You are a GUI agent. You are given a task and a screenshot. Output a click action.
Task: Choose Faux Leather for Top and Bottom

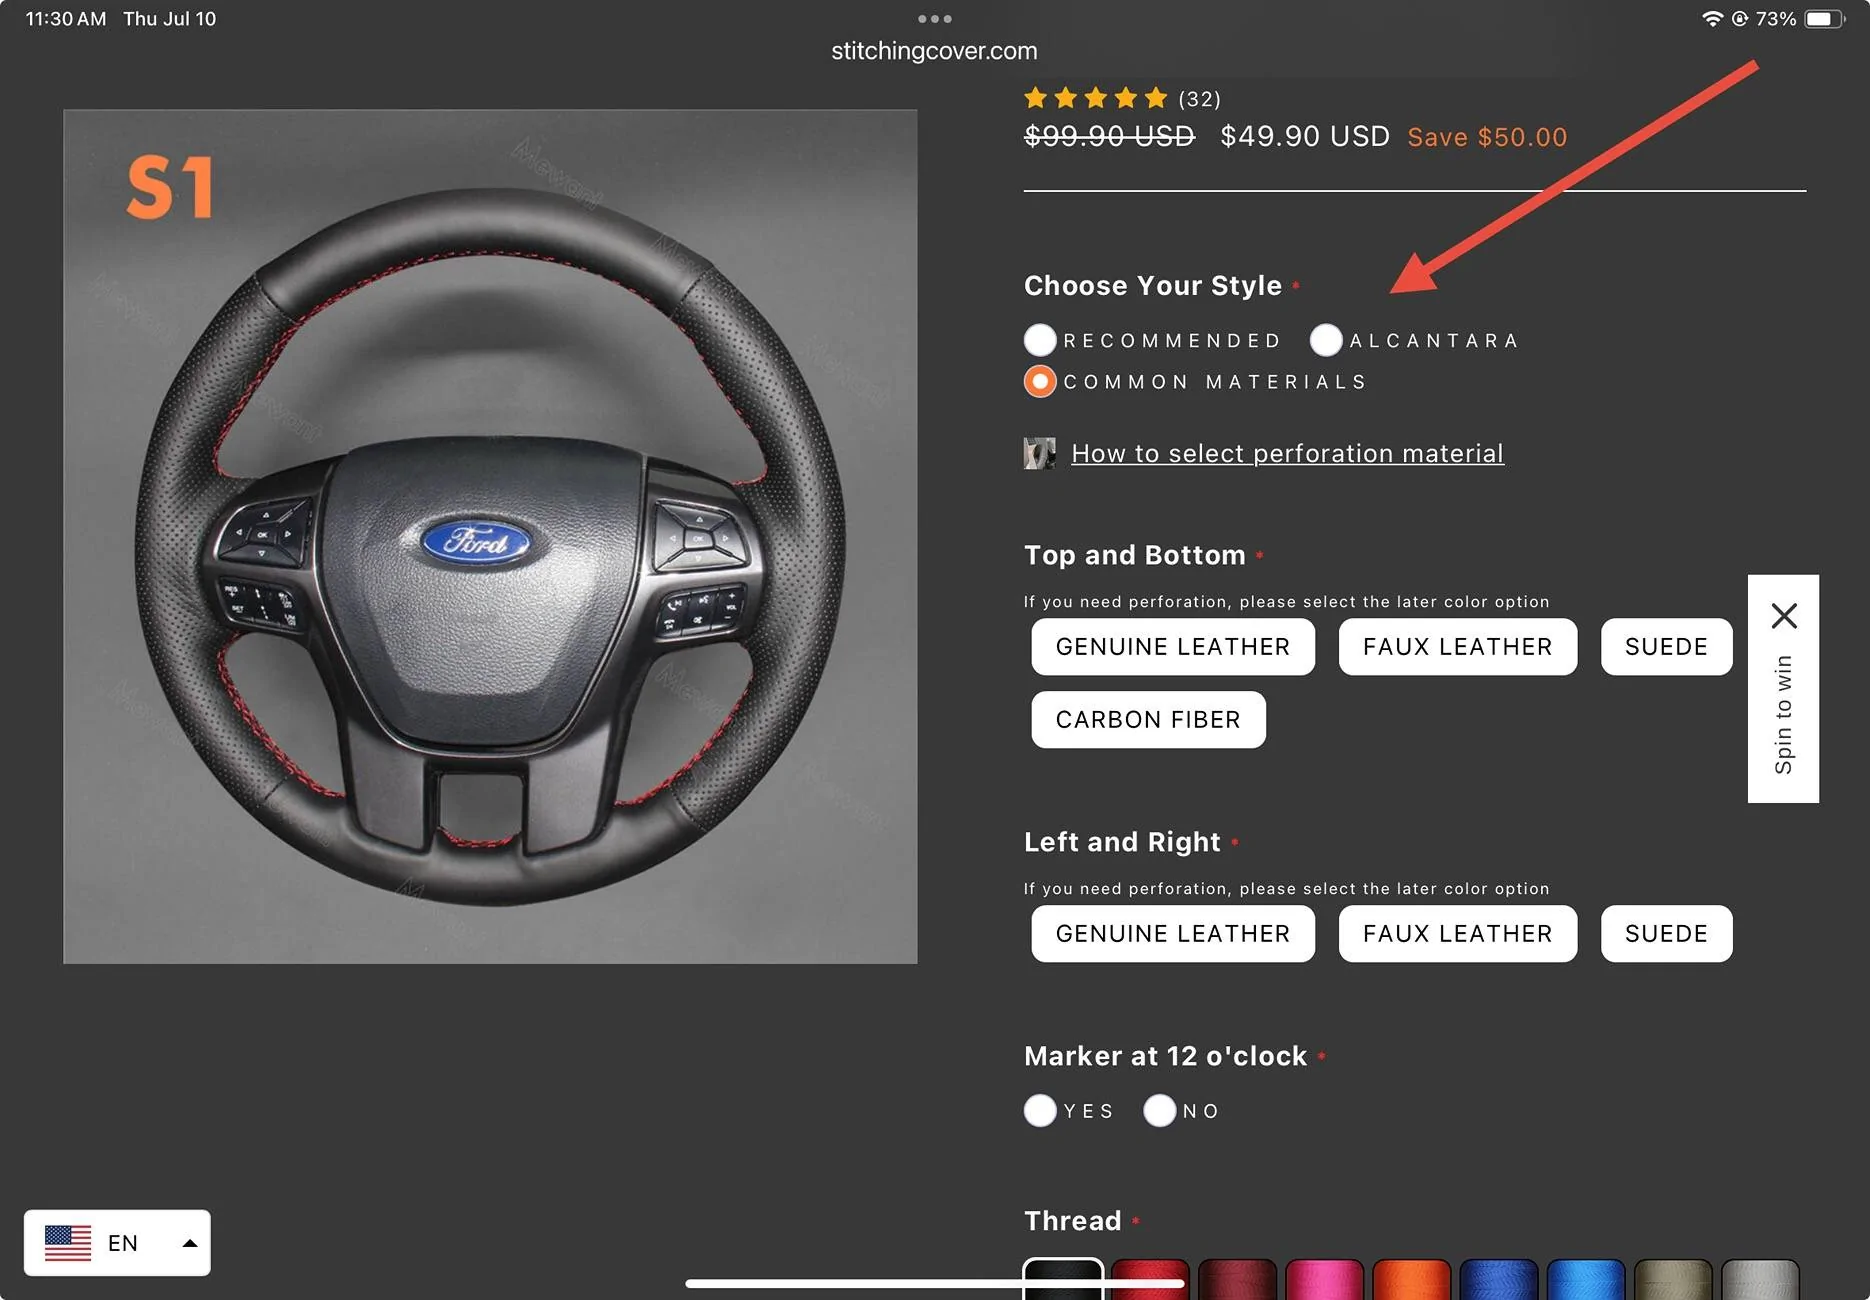(1458, 647)
